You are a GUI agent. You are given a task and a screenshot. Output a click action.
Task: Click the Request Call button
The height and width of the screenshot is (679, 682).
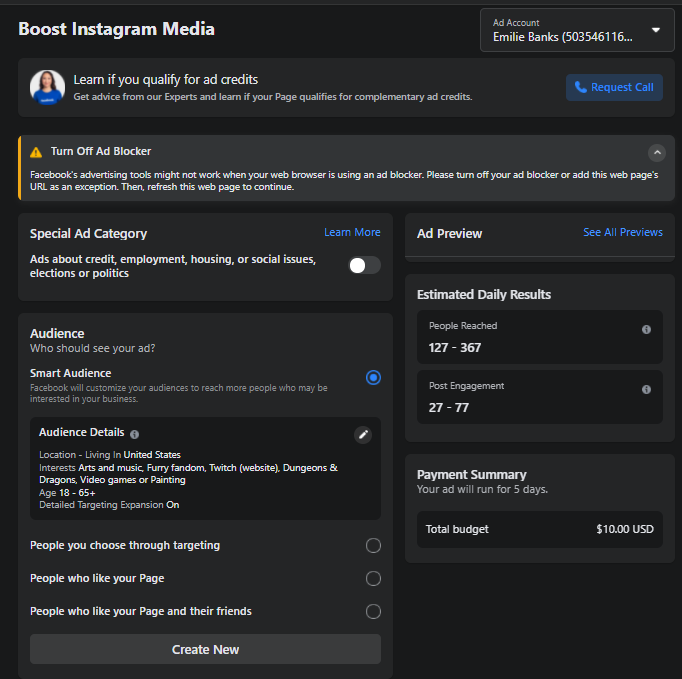(614, 87)
